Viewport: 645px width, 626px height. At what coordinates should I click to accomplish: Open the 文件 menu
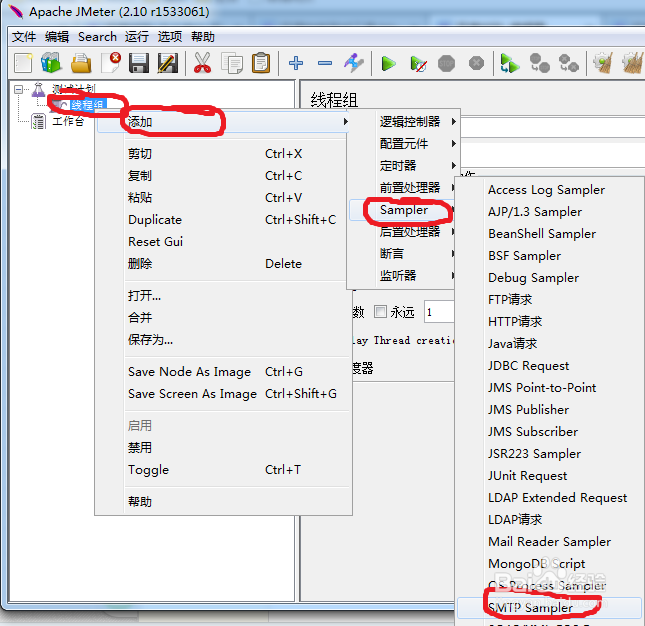point(23,37)
